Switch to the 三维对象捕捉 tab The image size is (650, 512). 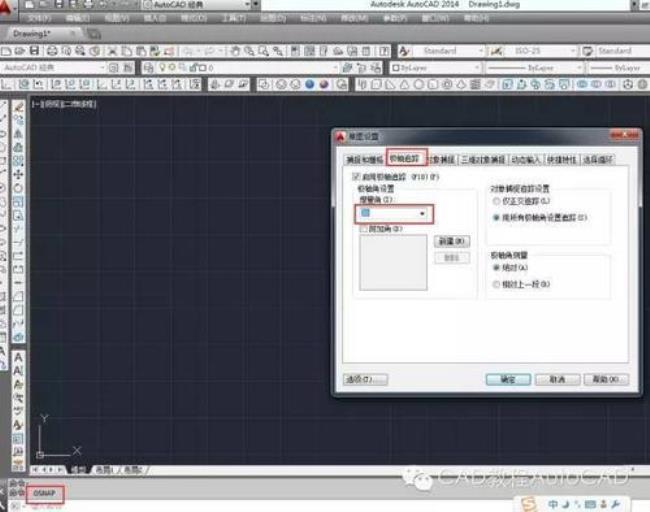coord(483,160)
